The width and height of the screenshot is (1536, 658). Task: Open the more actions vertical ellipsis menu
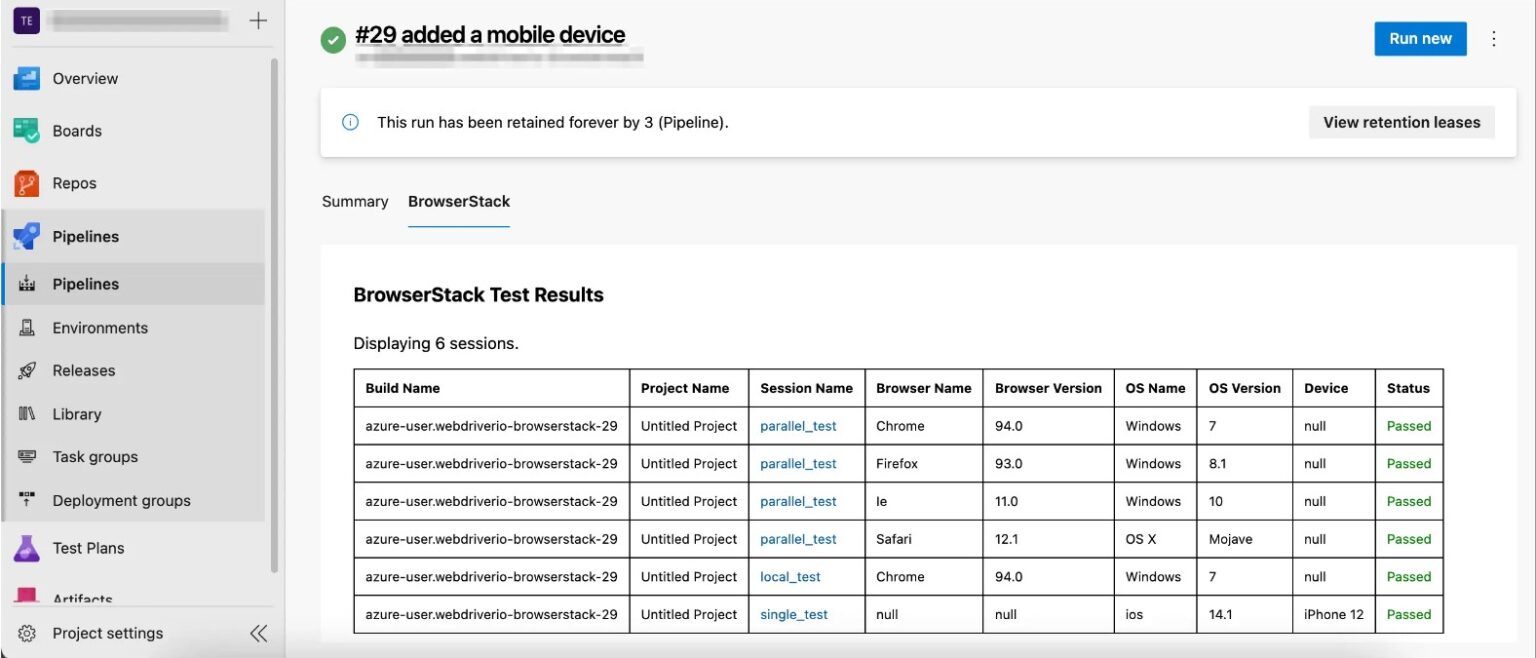coord(1494,39)
